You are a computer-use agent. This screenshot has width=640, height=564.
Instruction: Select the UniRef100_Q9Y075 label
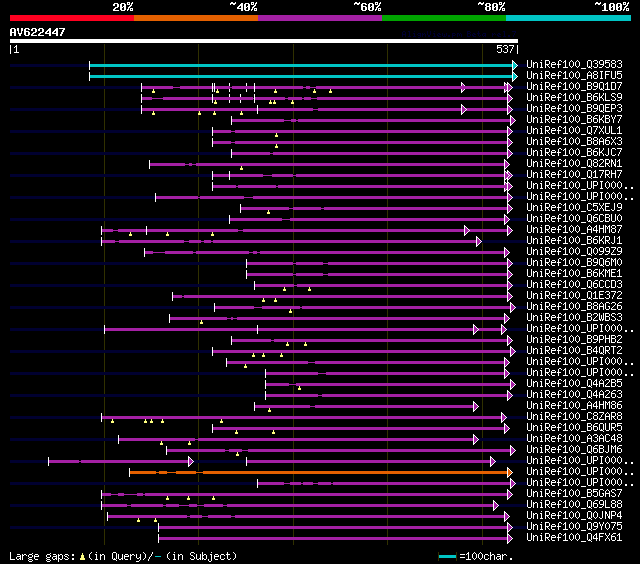(x=574, y=527)
